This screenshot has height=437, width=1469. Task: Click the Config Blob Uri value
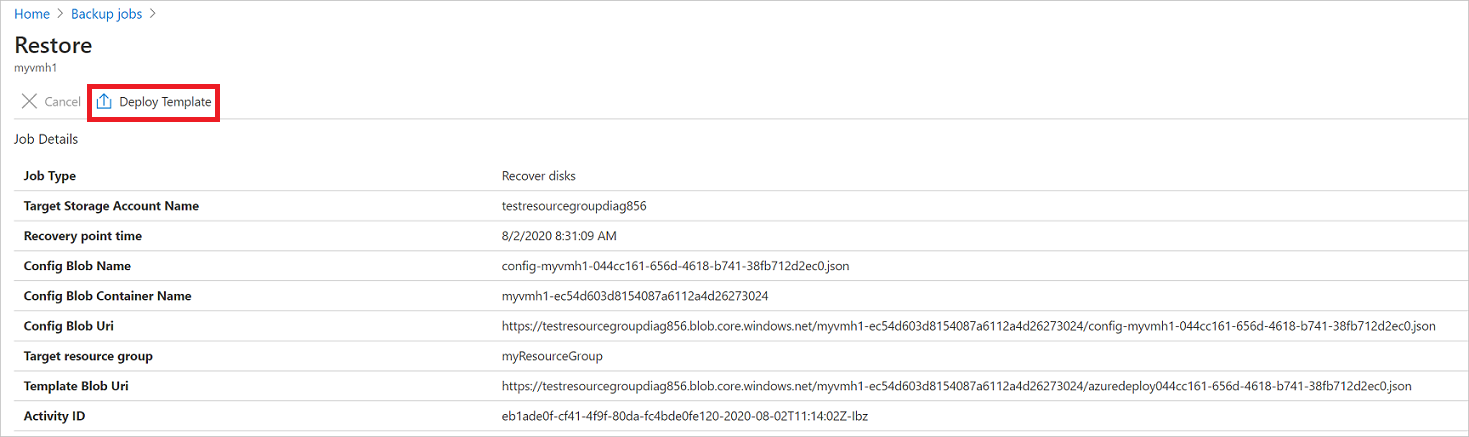(968, 326)
